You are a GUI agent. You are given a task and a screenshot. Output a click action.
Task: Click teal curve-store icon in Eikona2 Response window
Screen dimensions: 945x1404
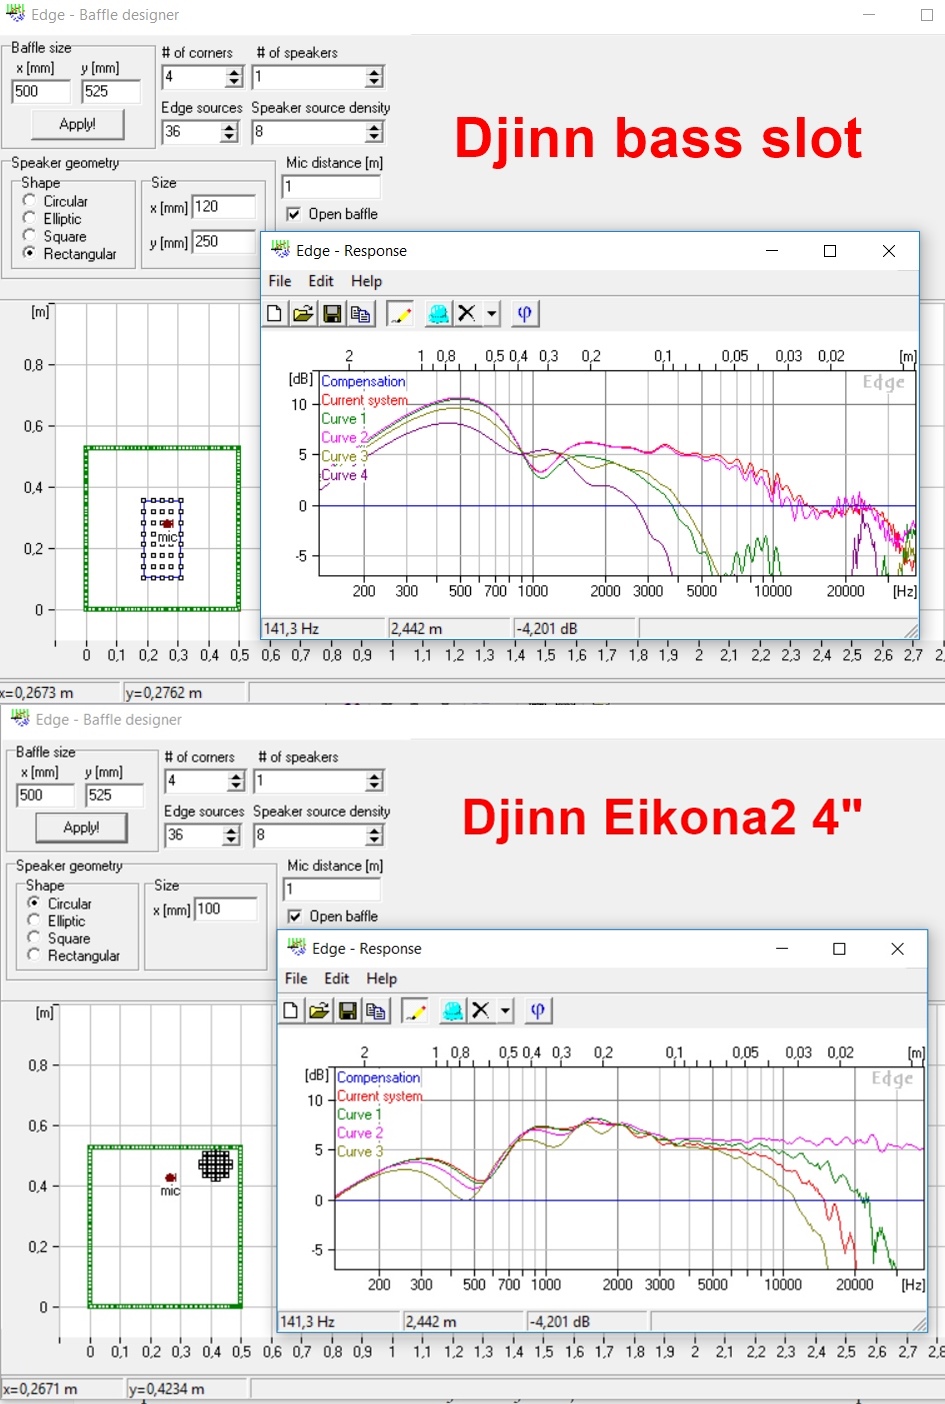click(453, 1011)
